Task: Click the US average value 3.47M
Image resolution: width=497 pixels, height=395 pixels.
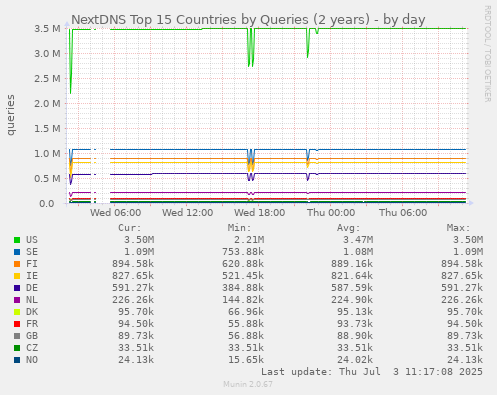Action: (358, 240)
